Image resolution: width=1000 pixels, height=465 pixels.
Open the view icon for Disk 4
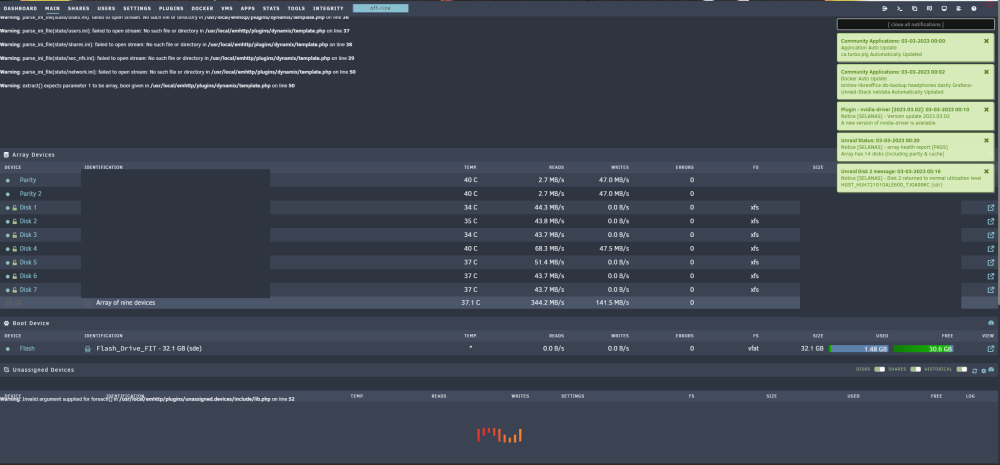click(x=990, y=249)
